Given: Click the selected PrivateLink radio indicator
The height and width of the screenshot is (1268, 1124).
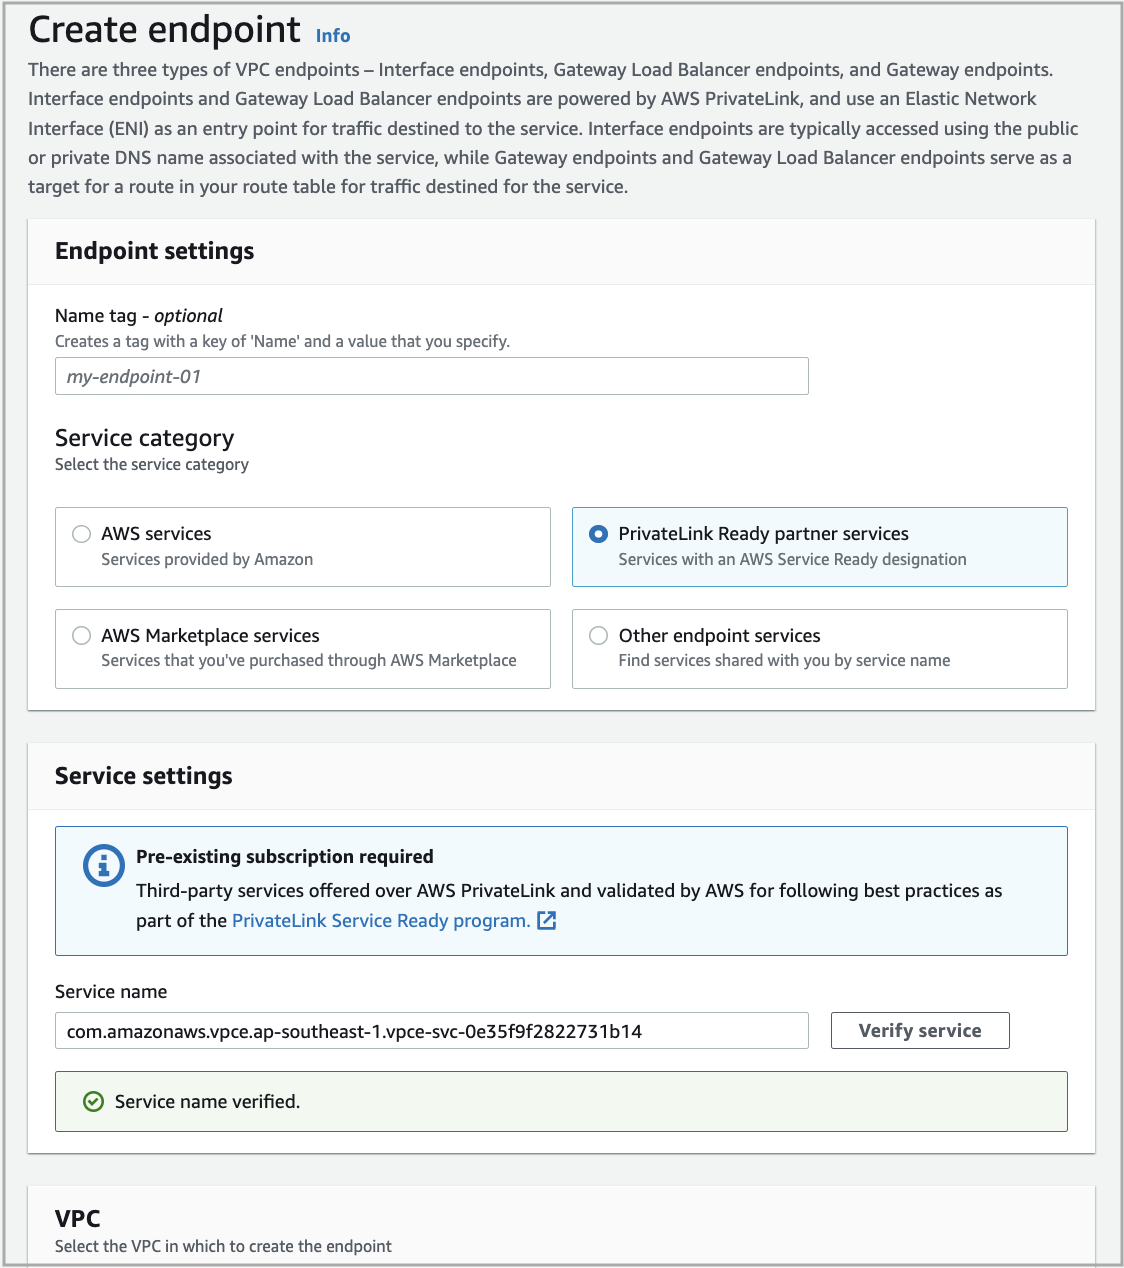Looking at the screenshot, I should [x=598, y=534].
